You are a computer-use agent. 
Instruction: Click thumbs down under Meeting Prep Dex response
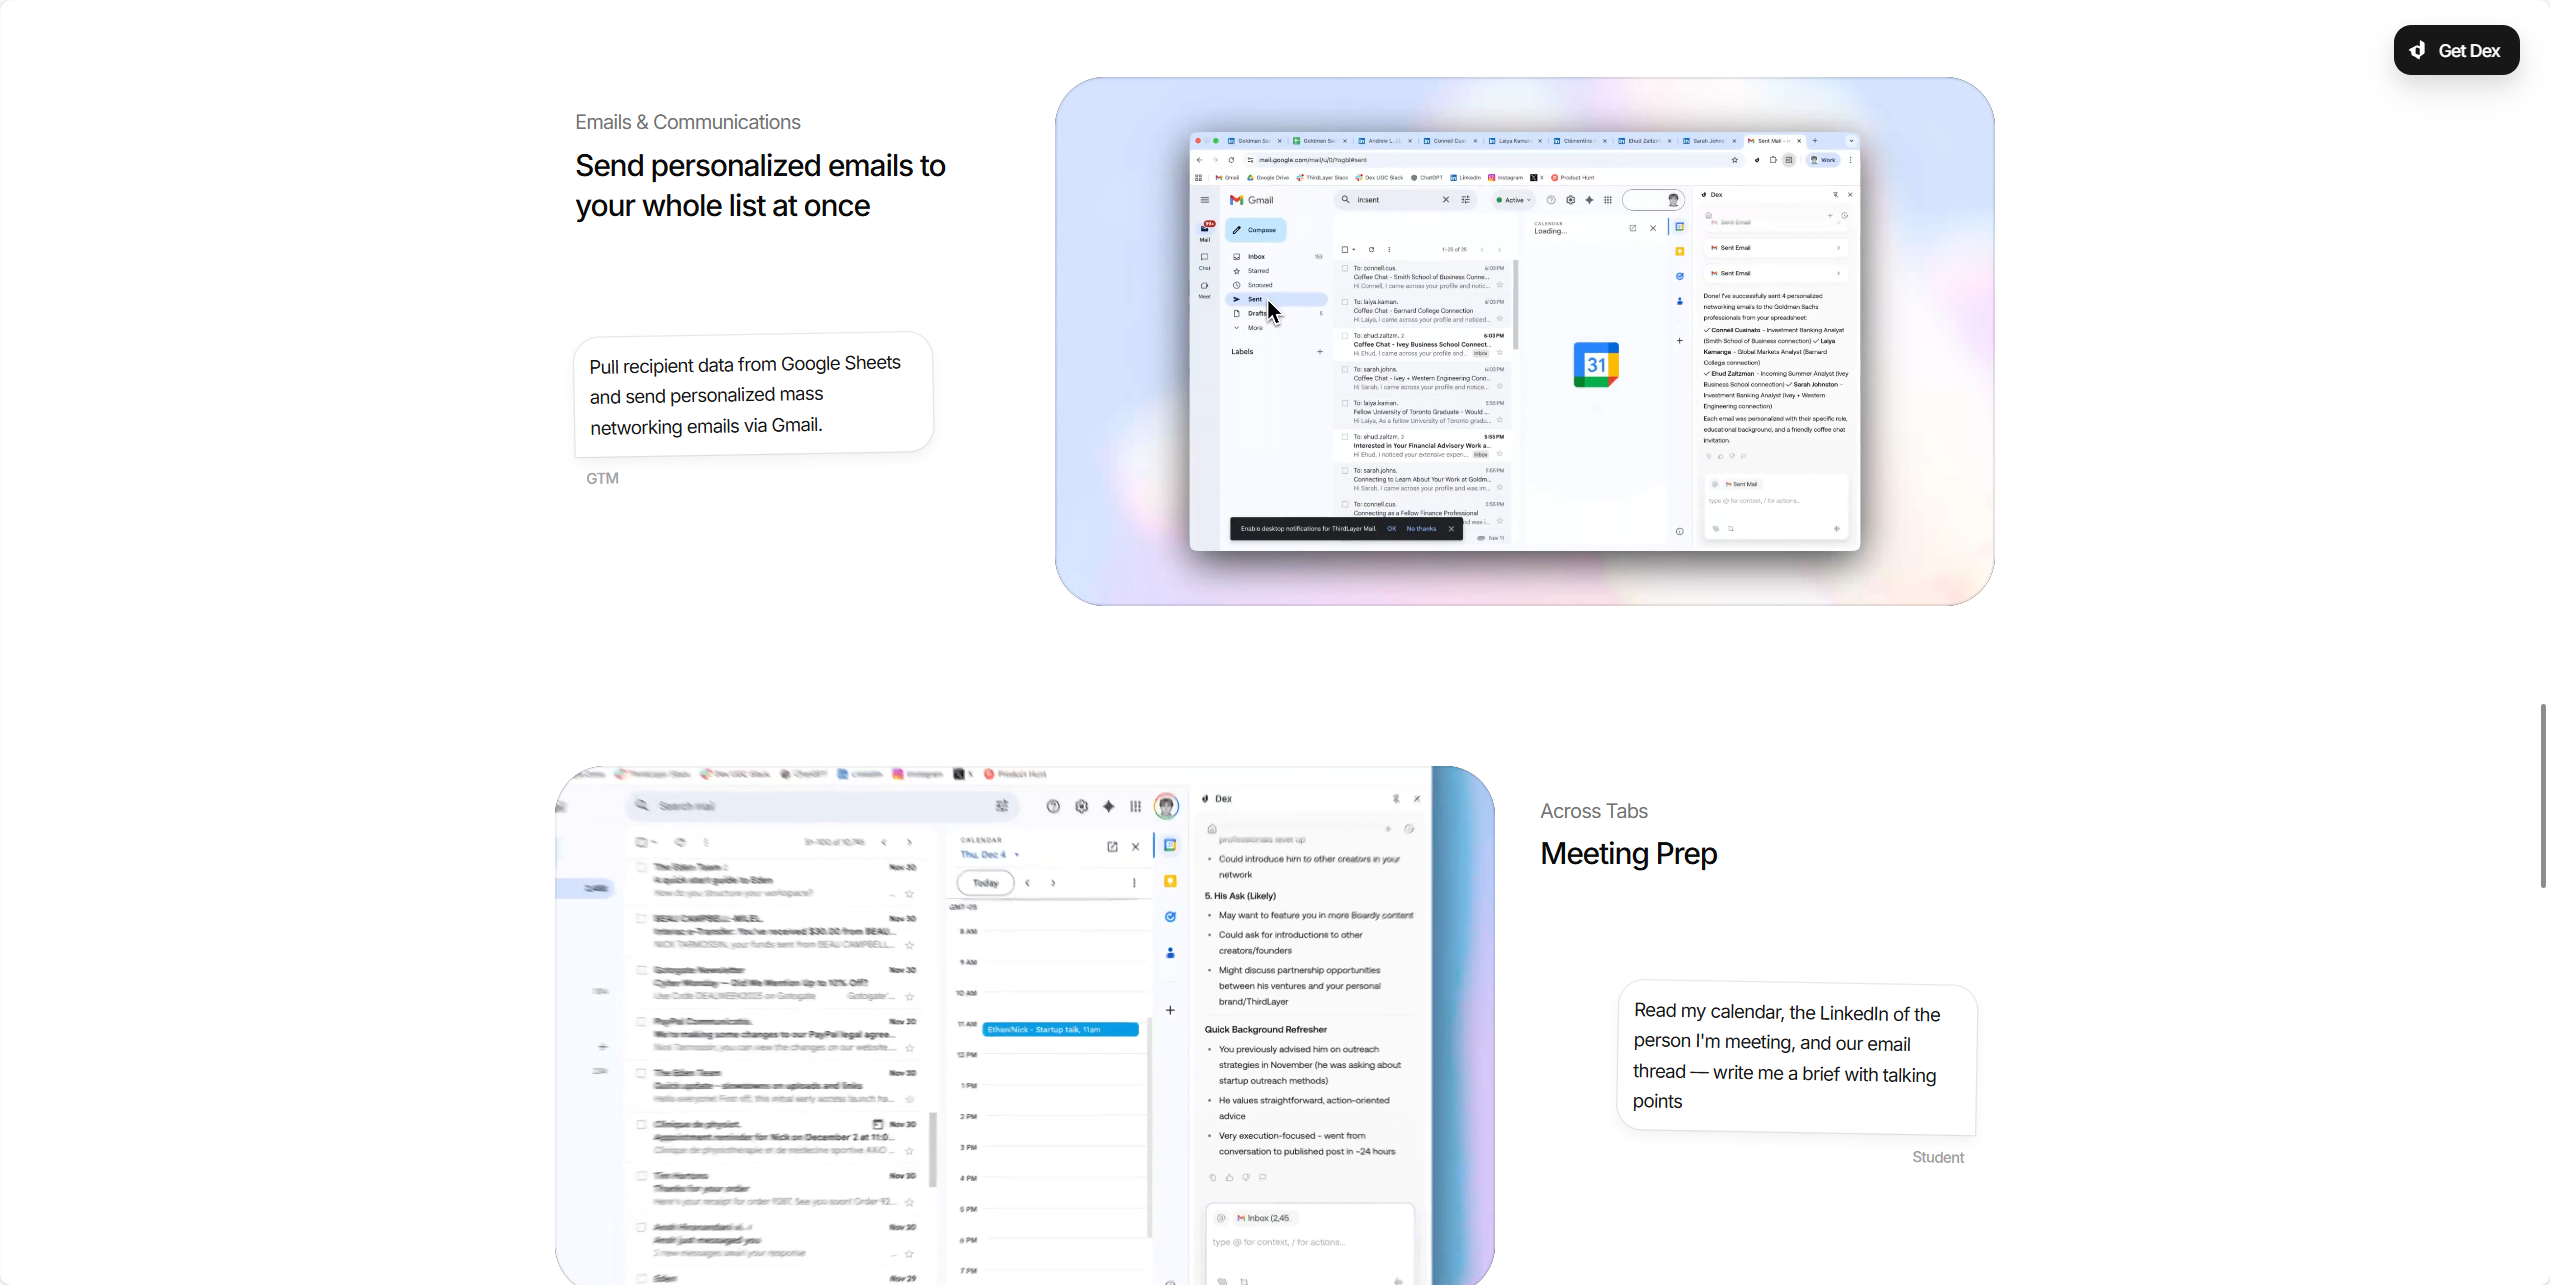point(1246,1177)
